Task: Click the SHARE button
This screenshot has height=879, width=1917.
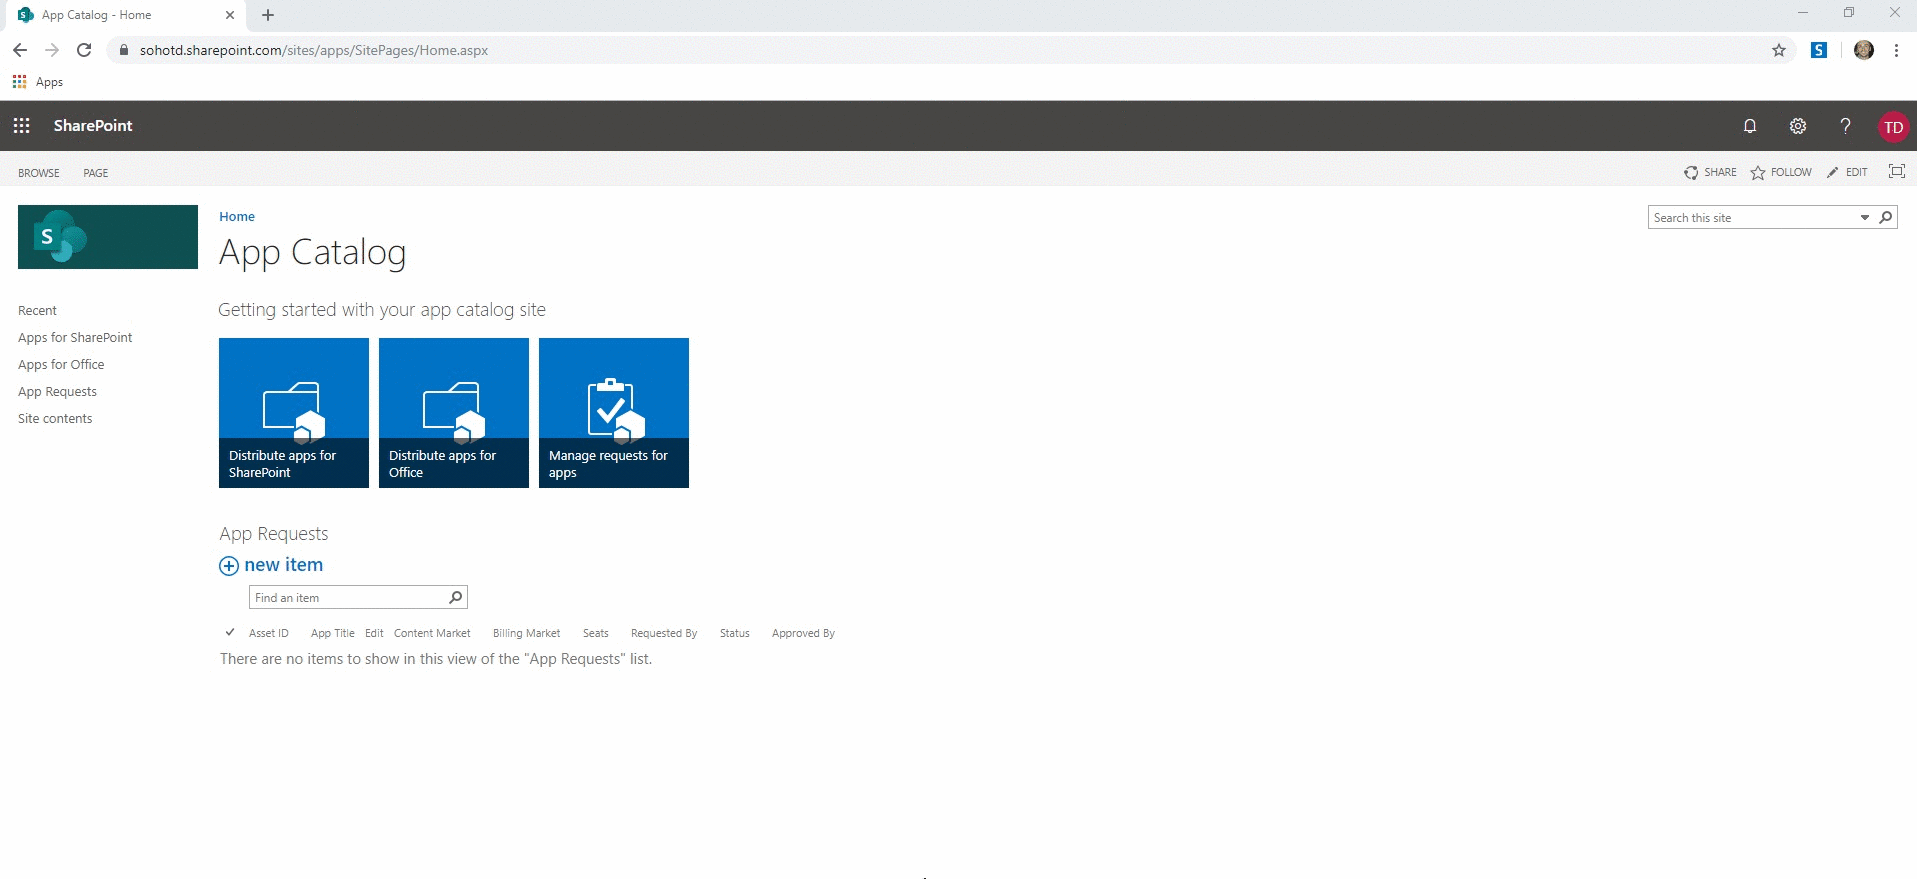Action: point(1710,172)
